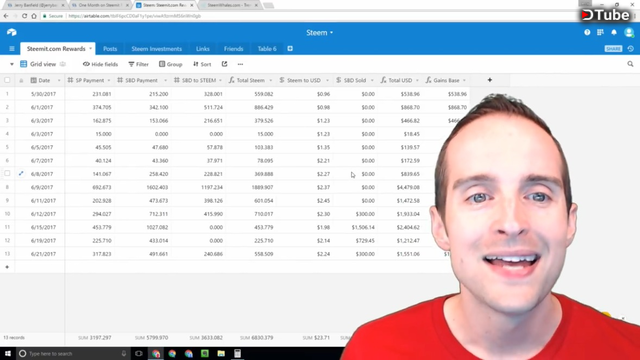Toggle the select all rows checkbox
This screenshot has width=640, height=360.
coord(7,80)
